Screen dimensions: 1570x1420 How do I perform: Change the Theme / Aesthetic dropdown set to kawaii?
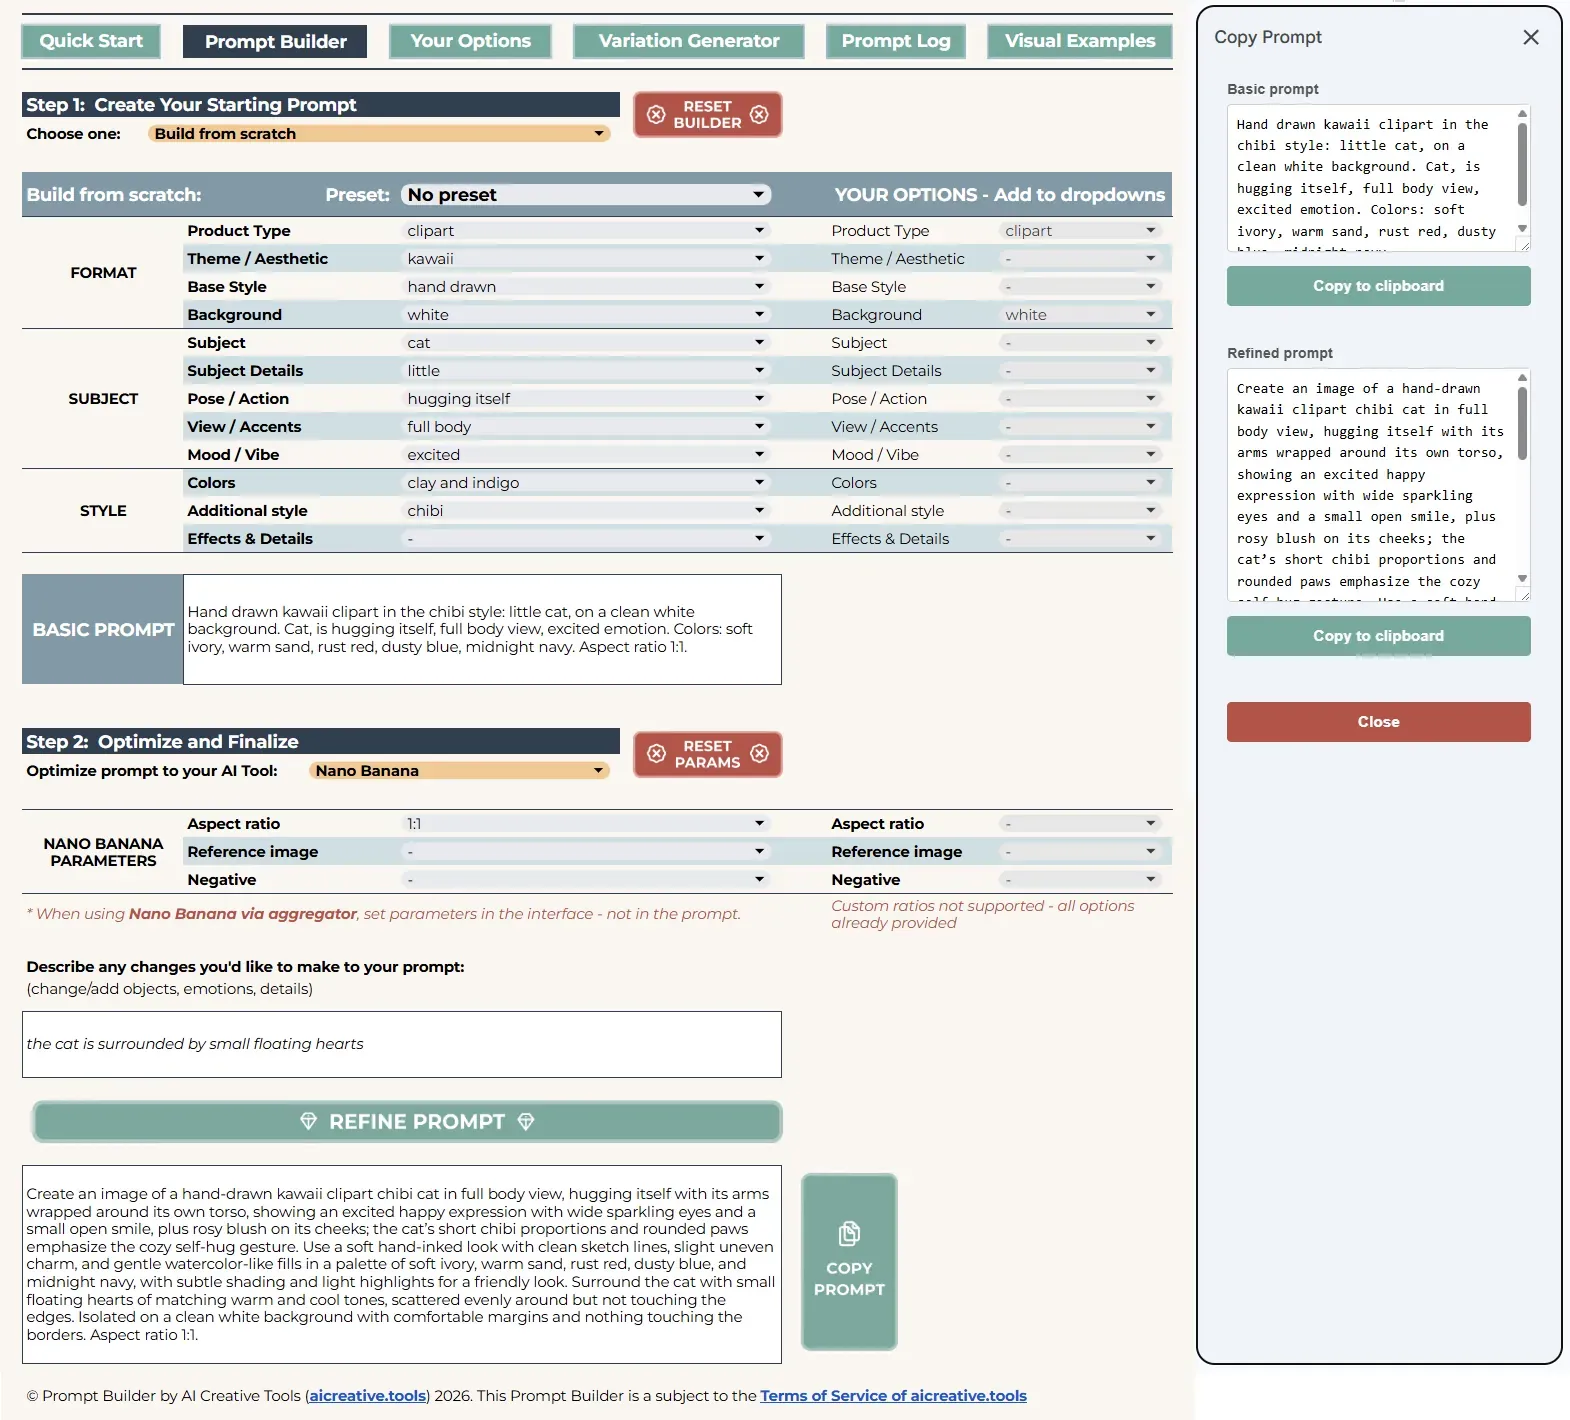[x=586, y=259]
